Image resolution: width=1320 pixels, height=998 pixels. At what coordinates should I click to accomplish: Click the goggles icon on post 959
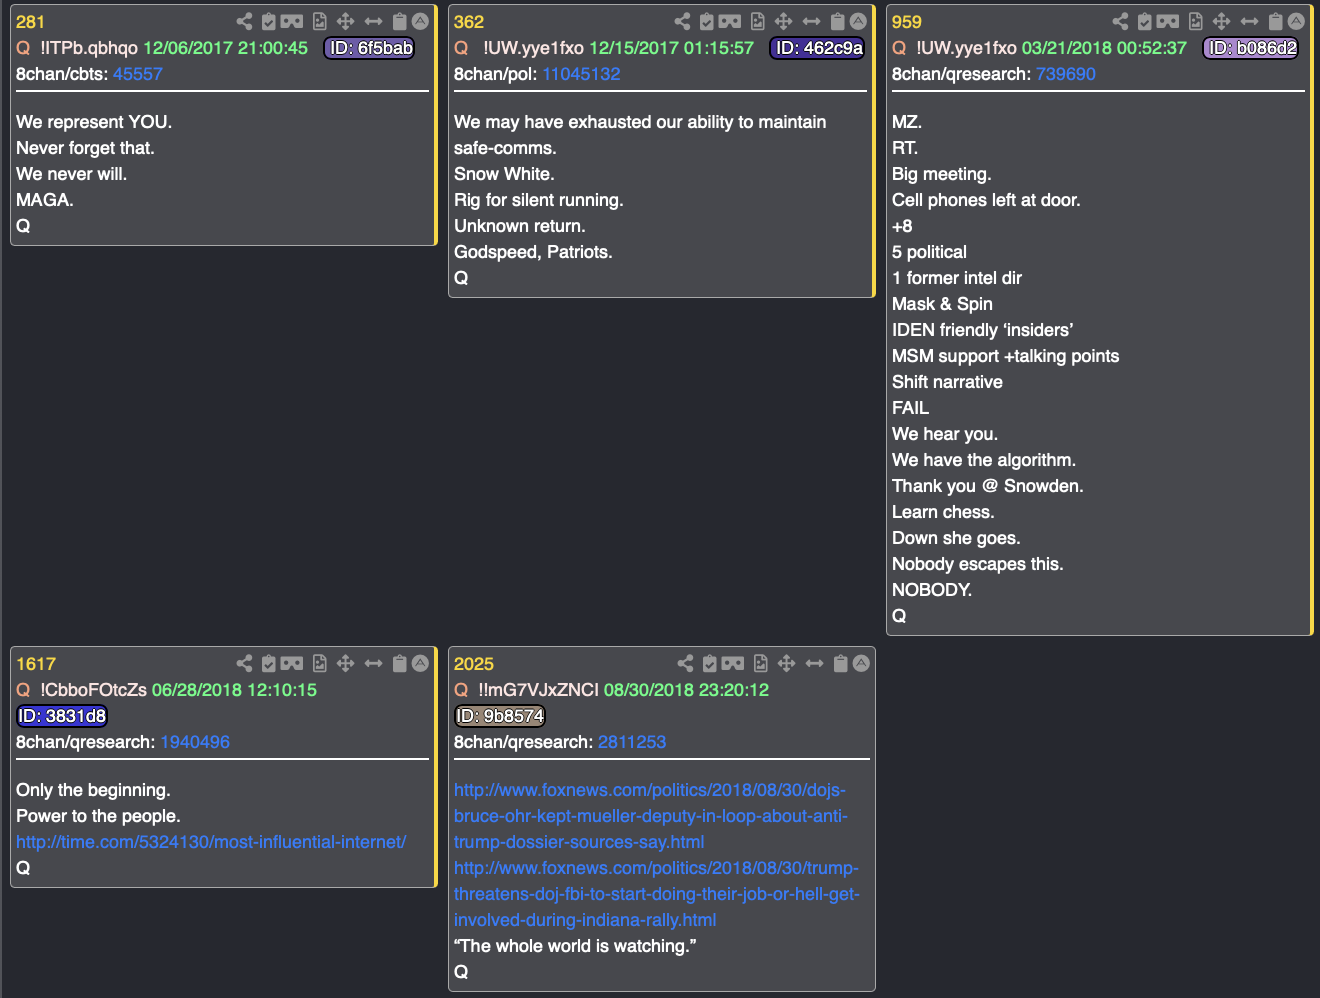[x=1168, y=21]
